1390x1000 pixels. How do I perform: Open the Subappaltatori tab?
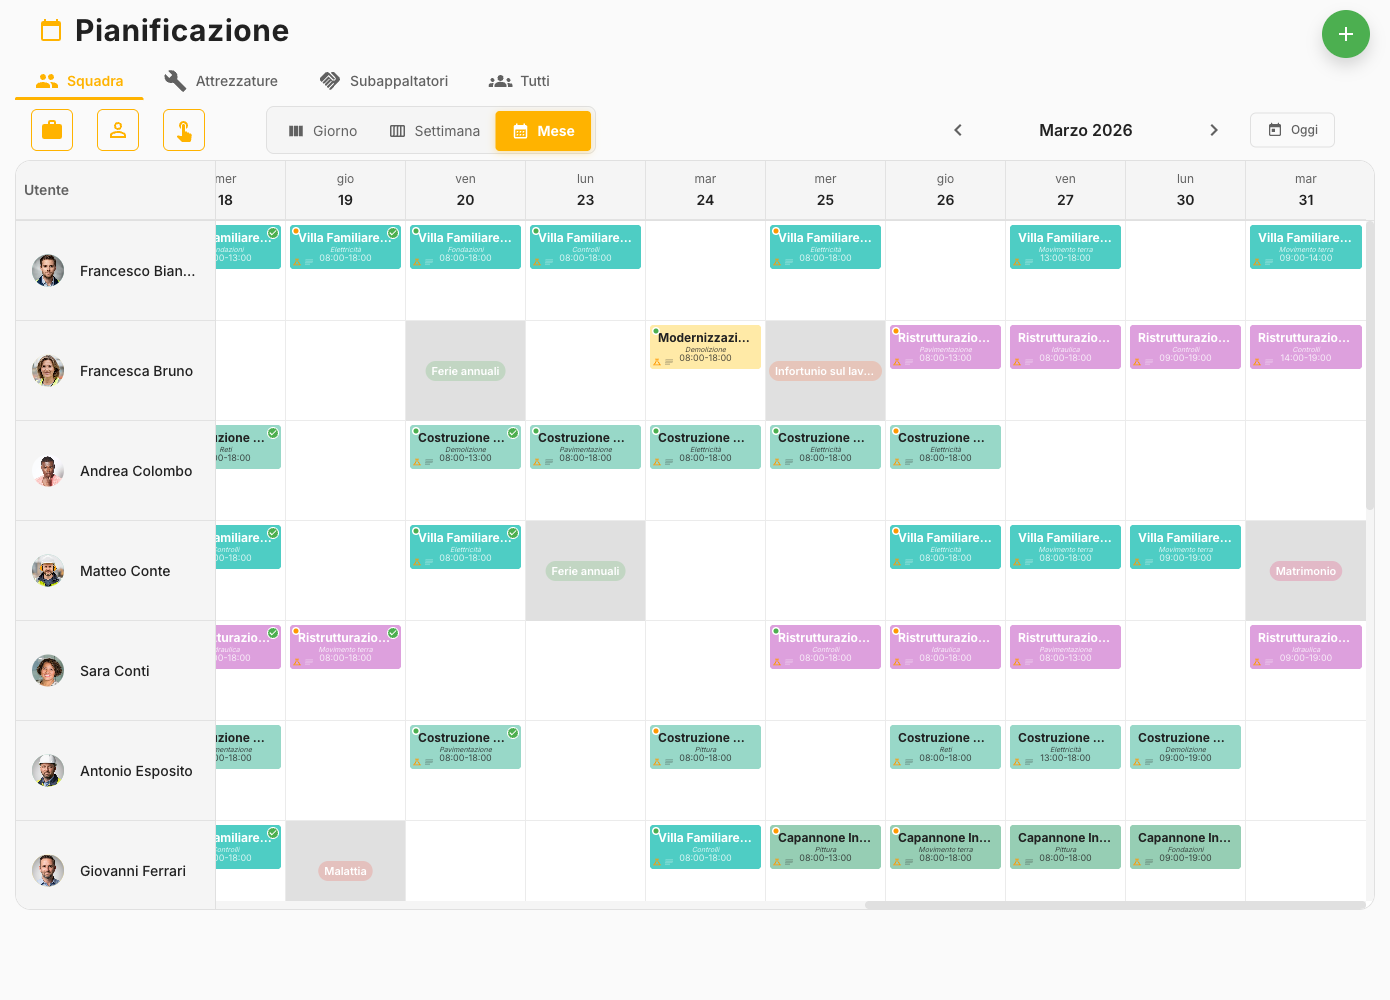click(383, 81)
